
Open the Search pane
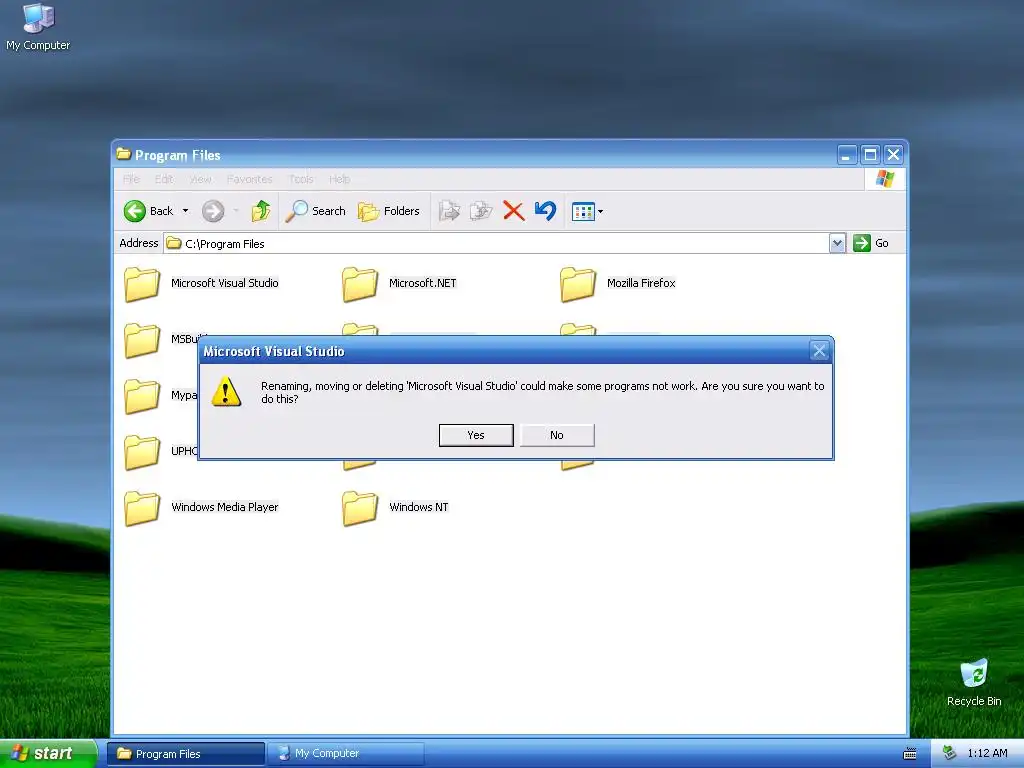pyautogui.click(x=315, y=211)
